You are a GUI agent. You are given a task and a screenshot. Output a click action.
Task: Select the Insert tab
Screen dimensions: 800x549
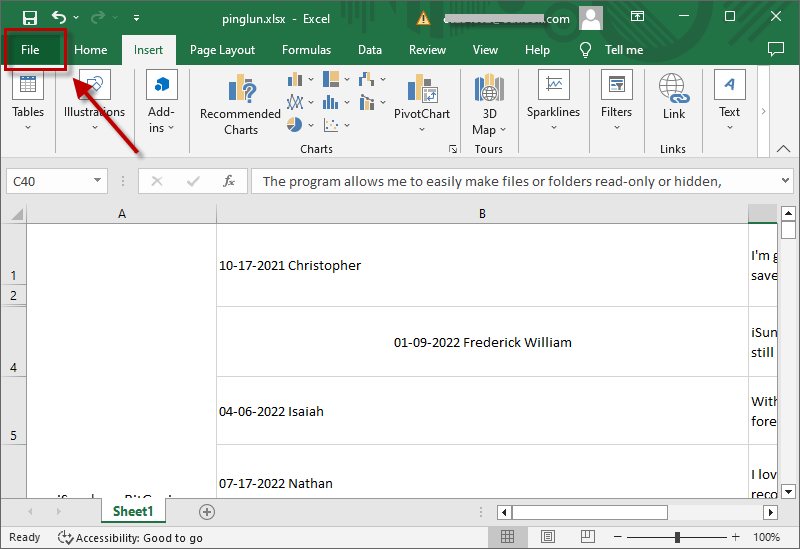click(x=148, y=49)
